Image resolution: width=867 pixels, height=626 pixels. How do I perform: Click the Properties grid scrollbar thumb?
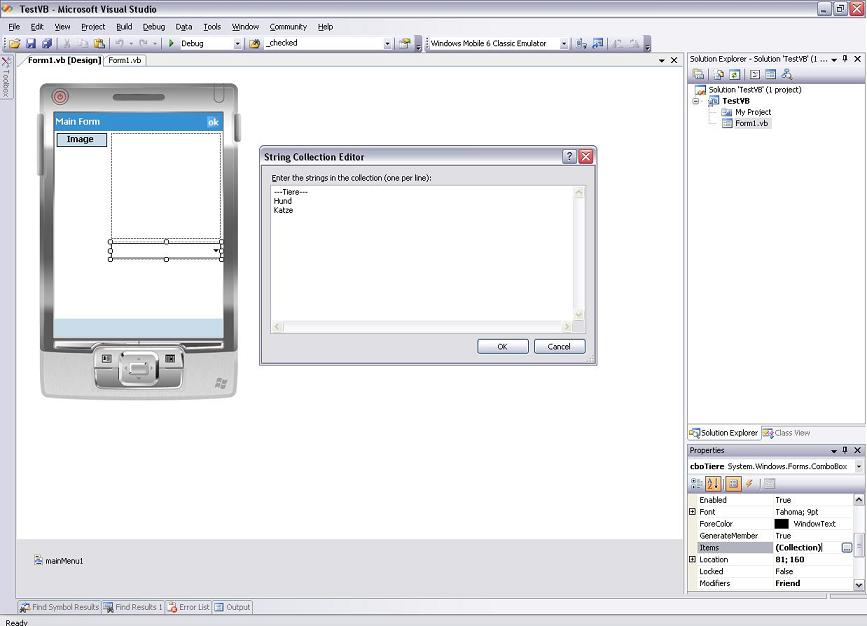click(859, 545)
